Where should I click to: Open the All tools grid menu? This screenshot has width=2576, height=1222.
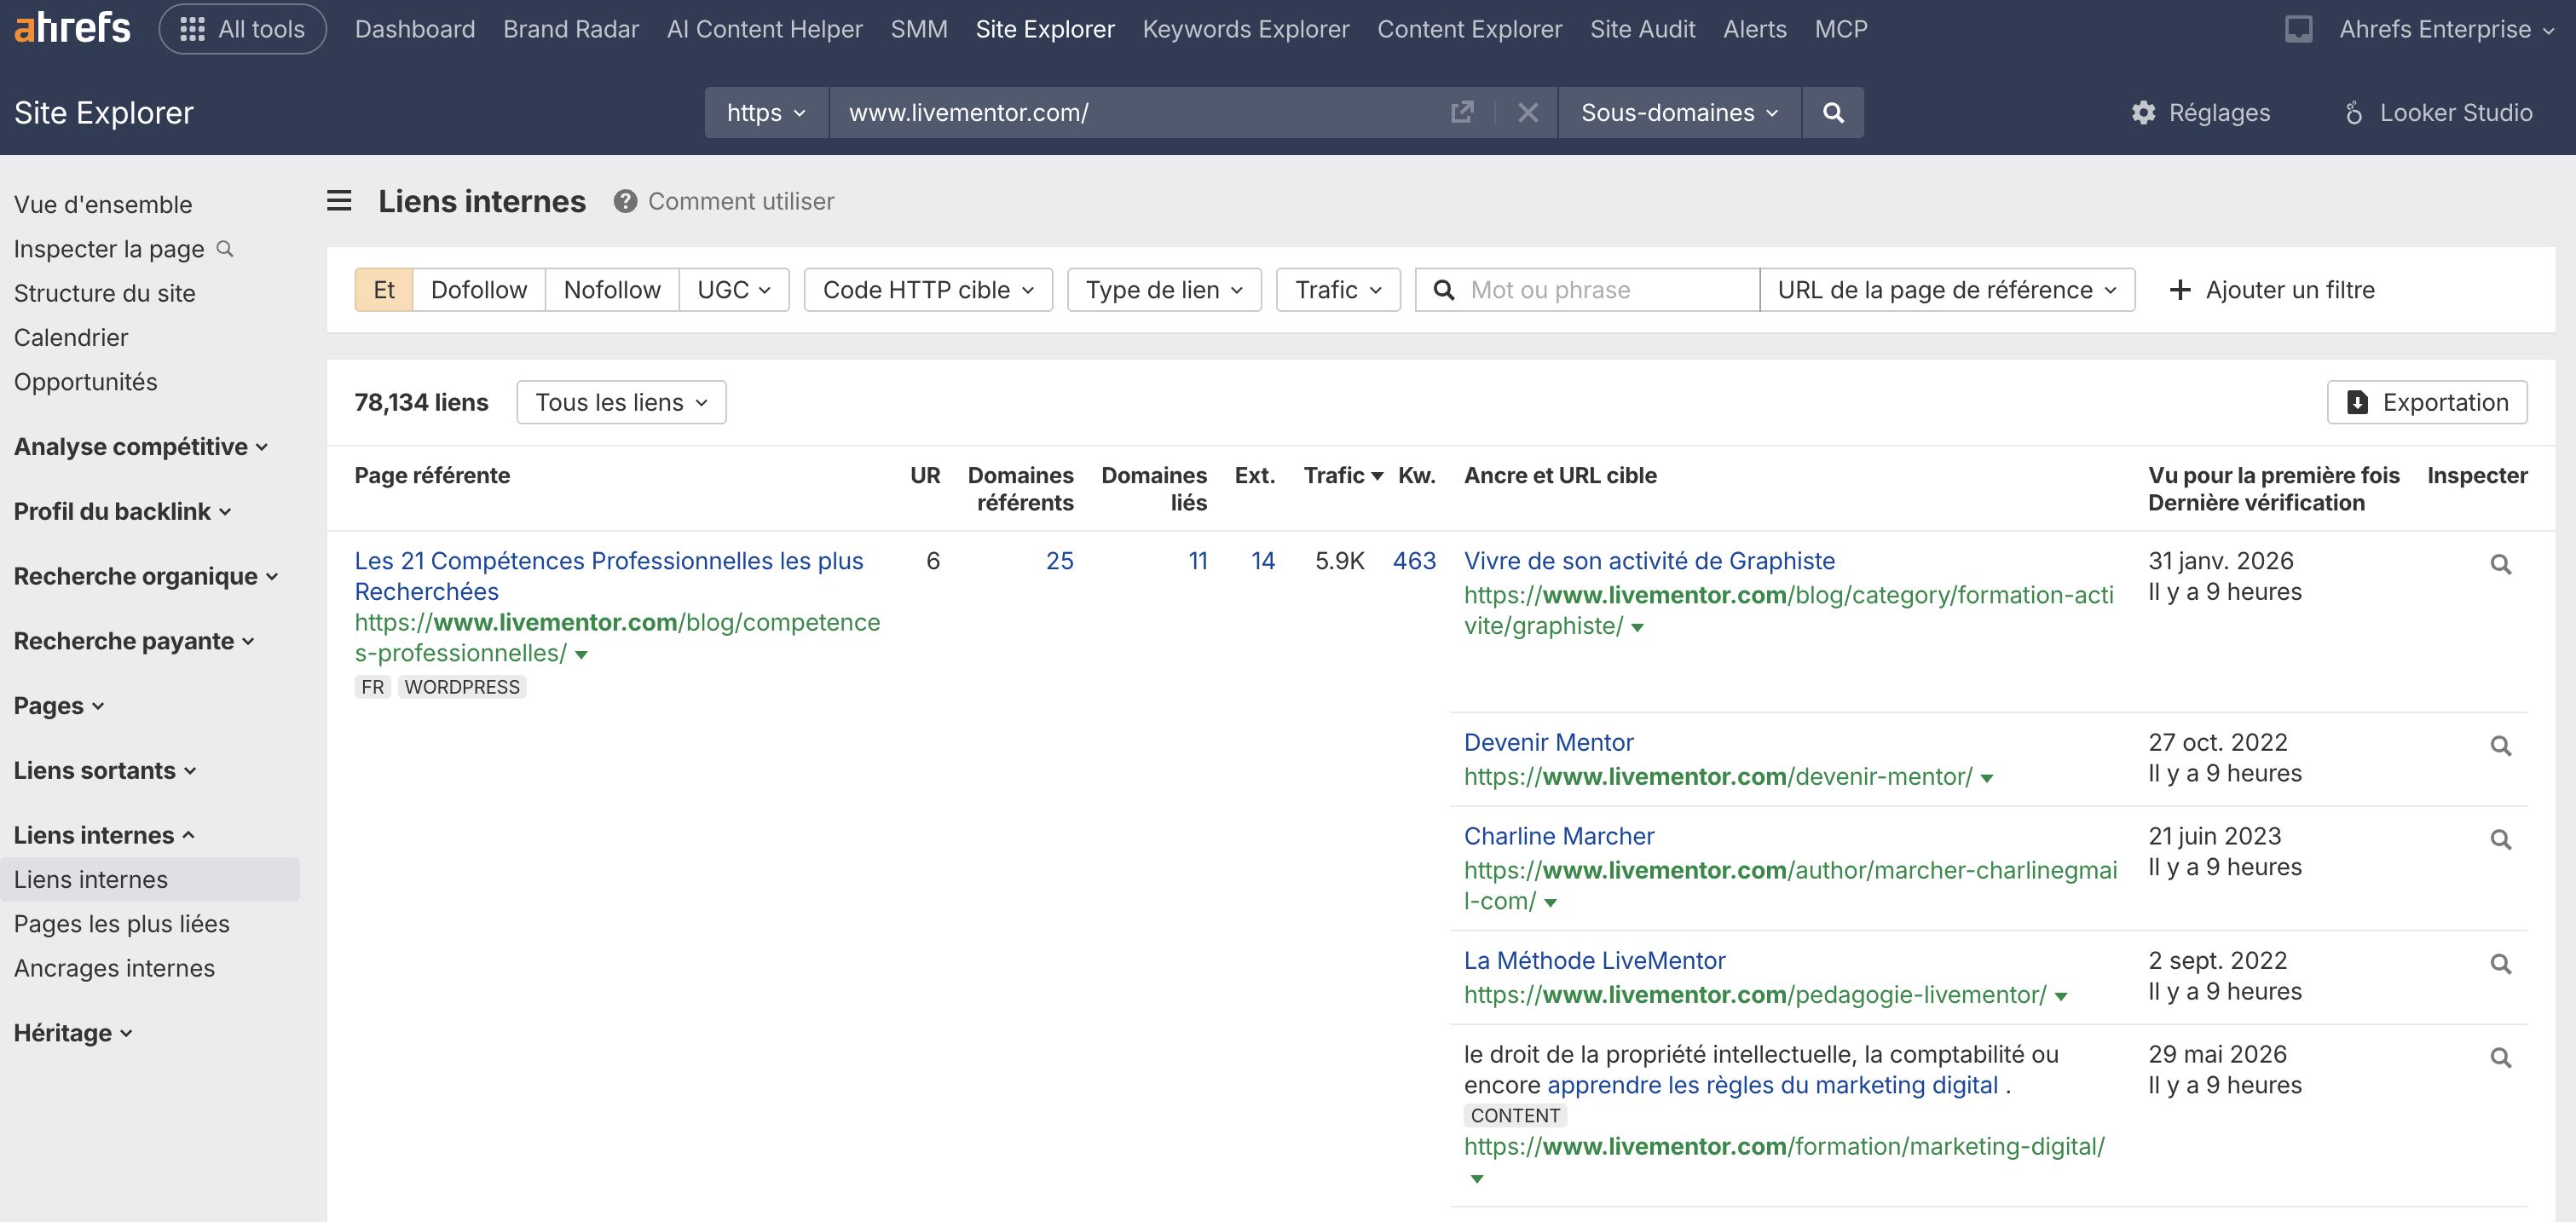pyautogui.click(x=242, y=29)
